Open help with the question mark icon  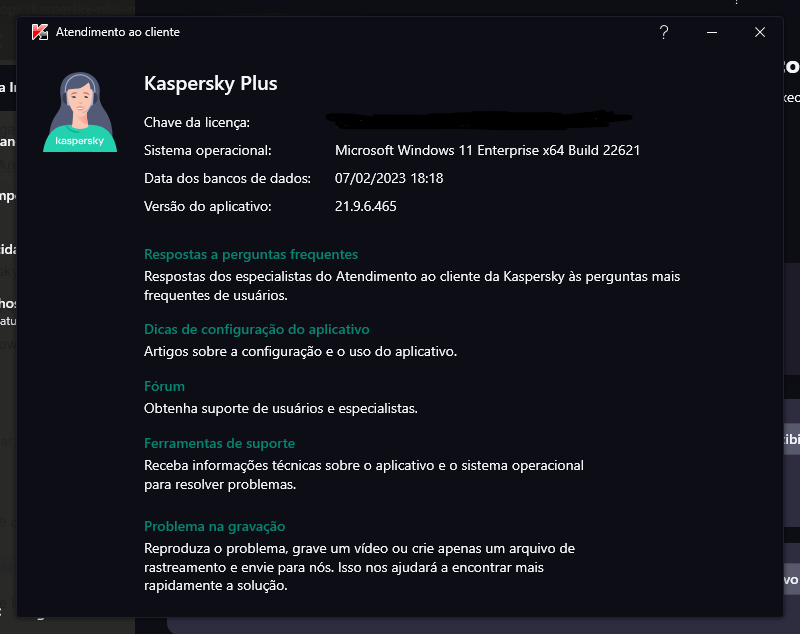point(663,32)
